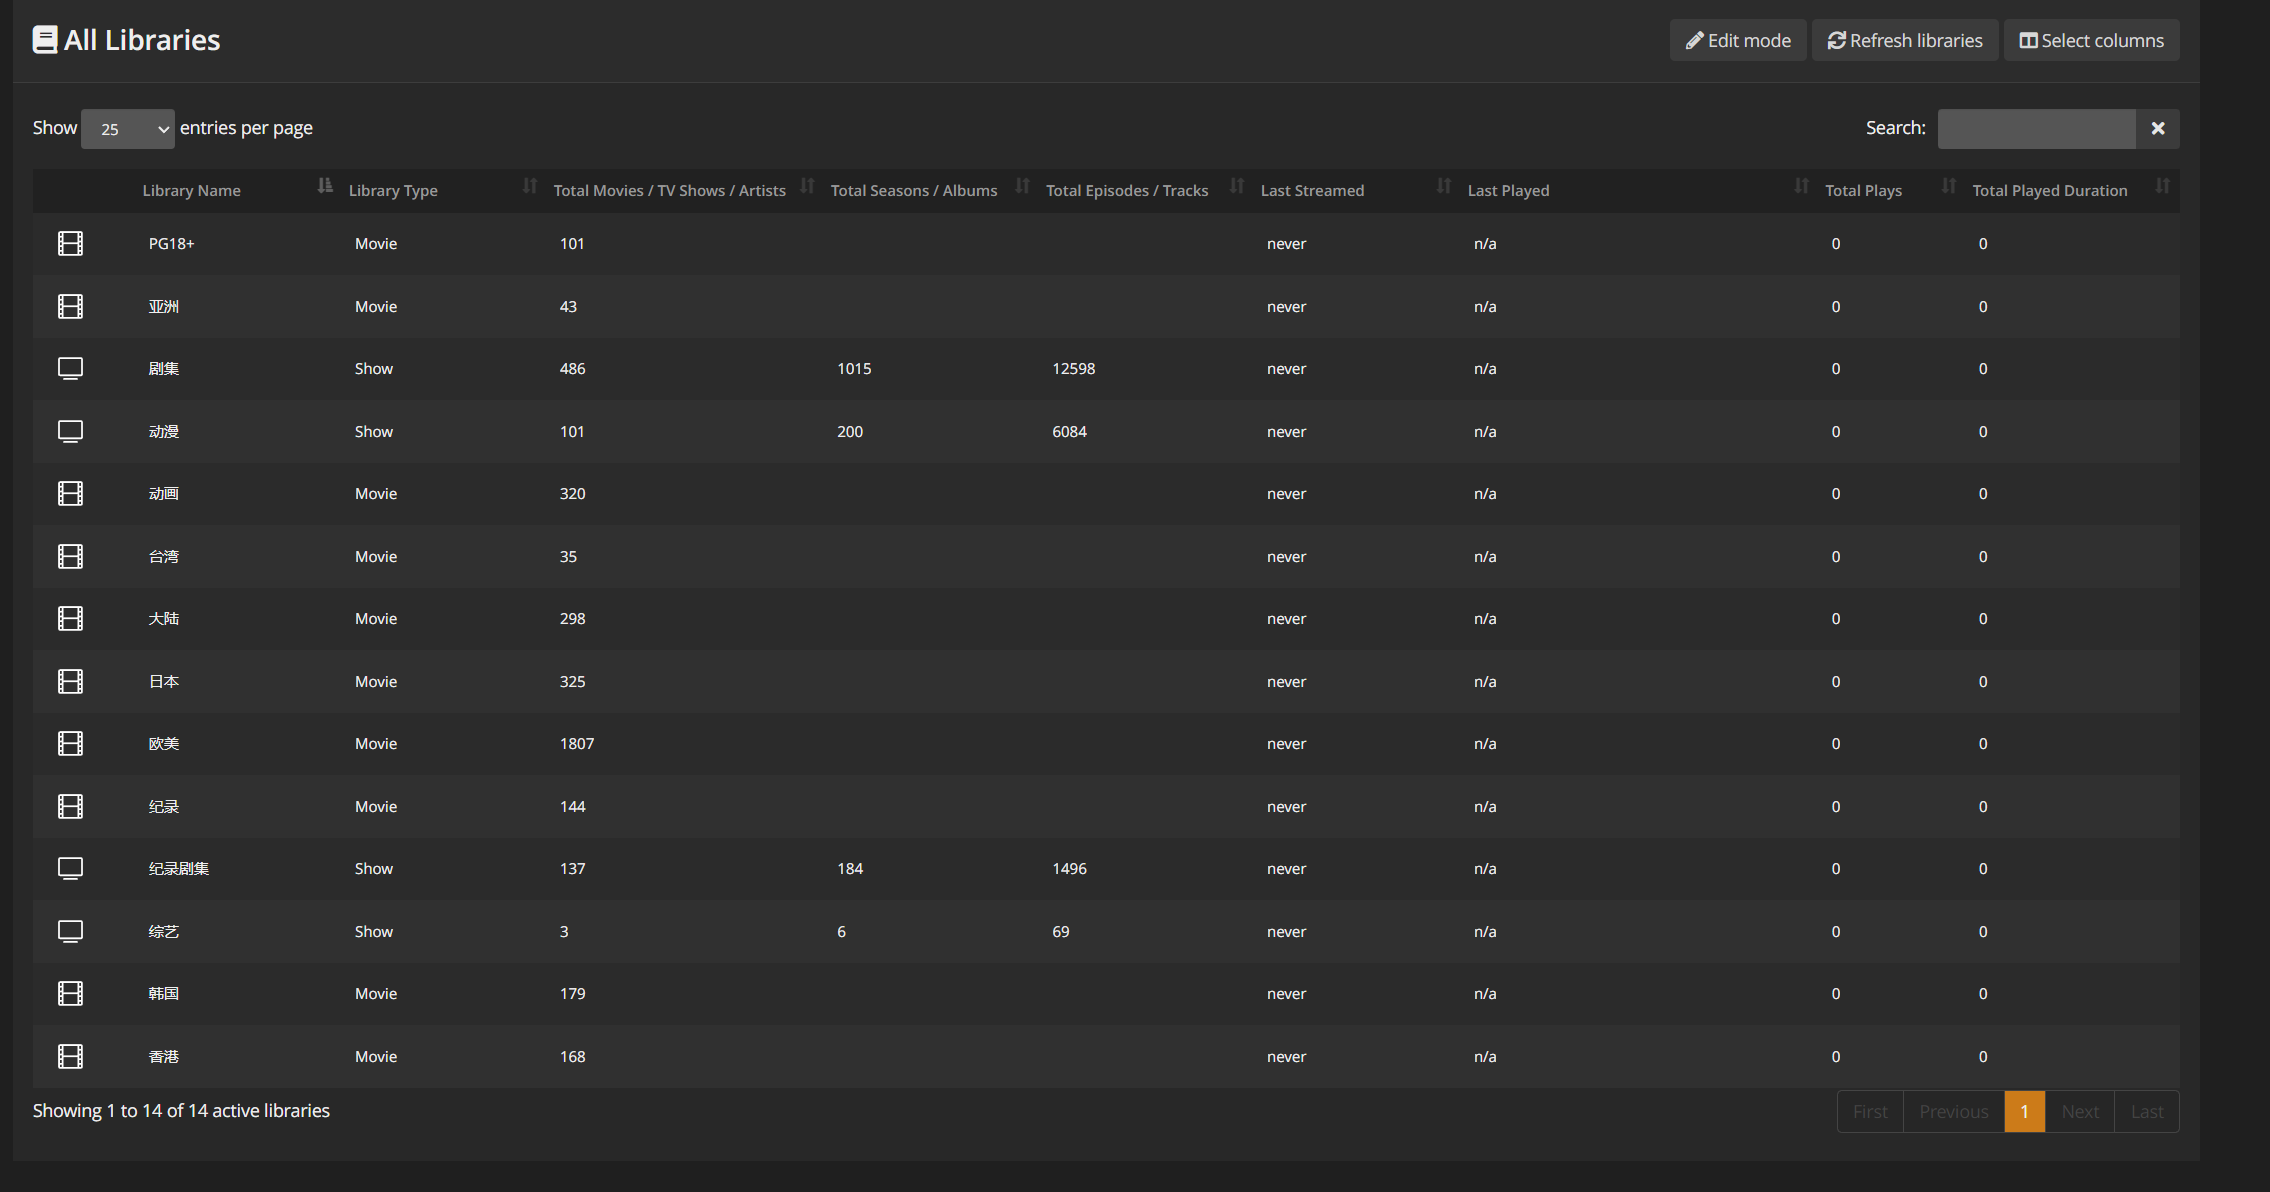Clear the search field with X icon
2270x1192 pixels.
(2157, 129)
